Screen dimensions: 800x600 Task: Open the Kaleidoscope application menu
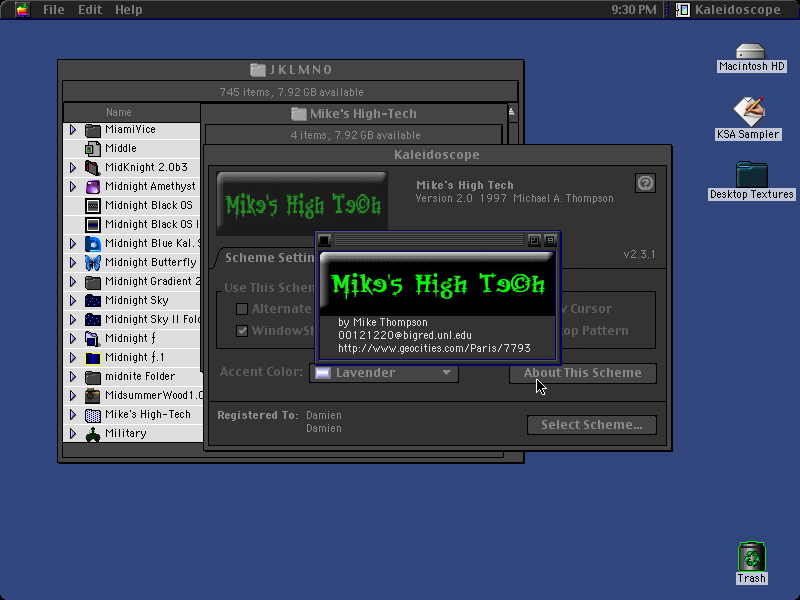[x=728, y=9]
